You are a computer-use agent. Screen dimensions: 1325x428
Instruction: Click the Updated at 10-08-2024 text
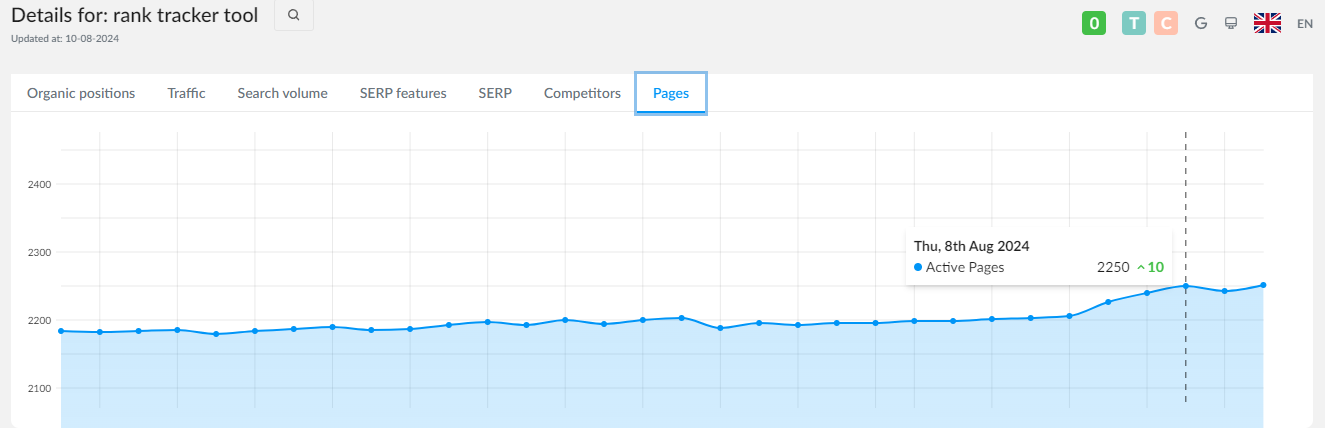click(x=64, y=38)
